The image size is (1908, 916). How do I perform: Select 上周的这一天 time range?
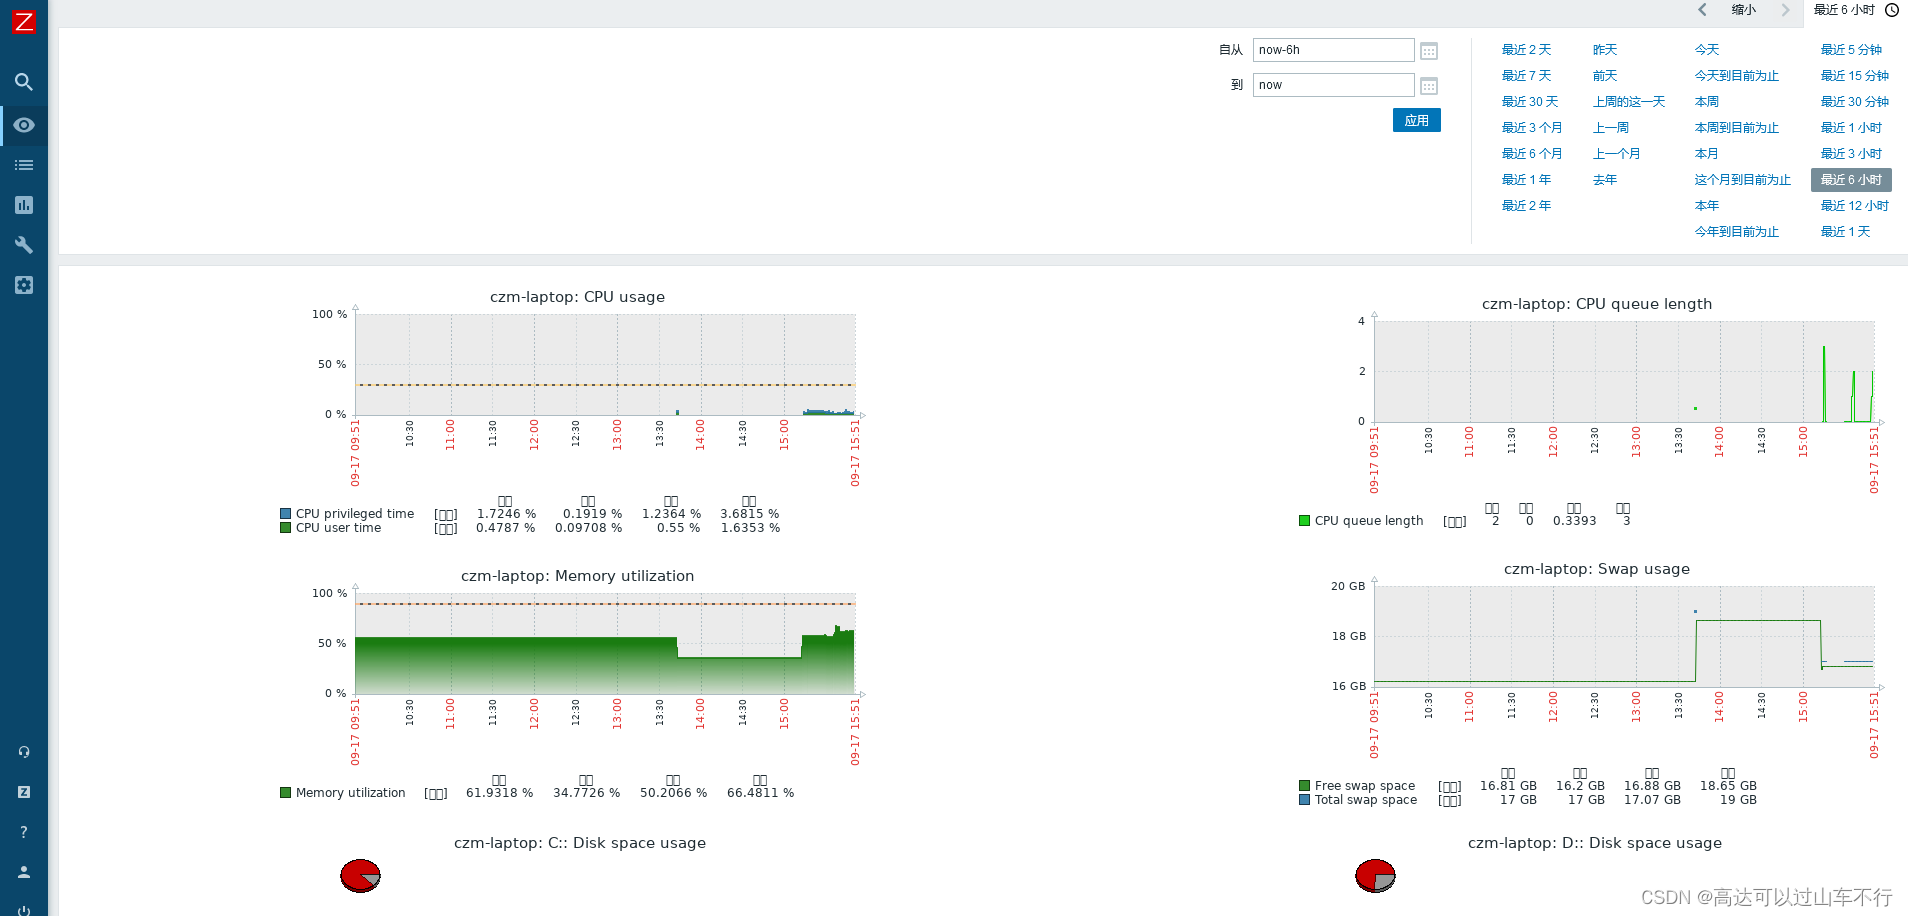pyautogui.click(x=1629, y=102)
